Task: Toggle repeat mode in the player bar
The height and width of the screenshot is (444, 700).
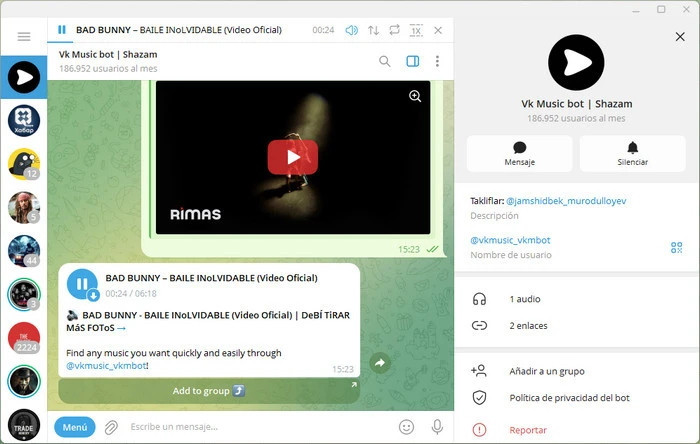Action: point(394,30)
